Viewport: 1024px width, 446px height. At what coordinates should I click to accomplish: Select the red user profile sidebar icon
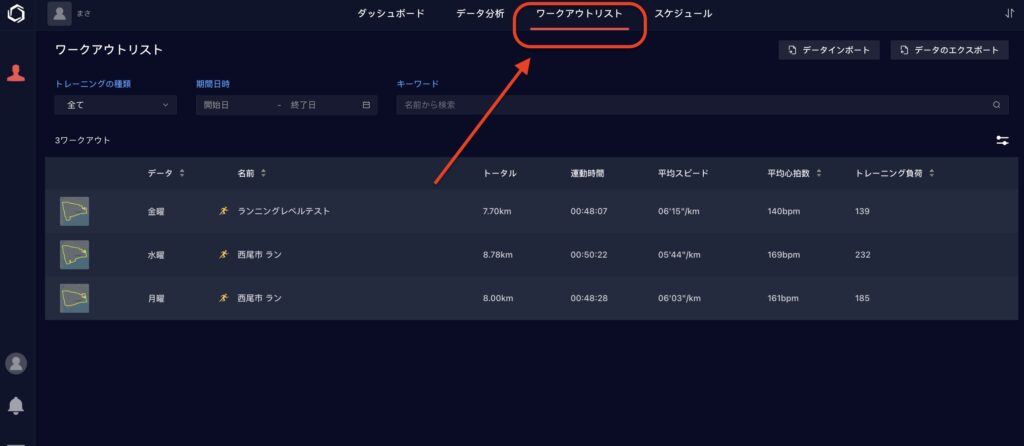tap(16, 73)
